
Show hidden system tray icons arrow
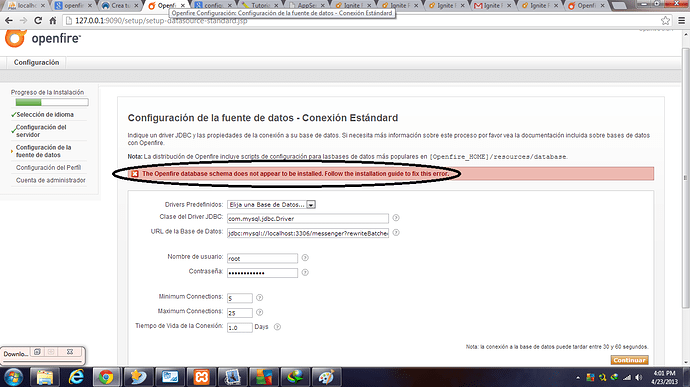(577, 377)
